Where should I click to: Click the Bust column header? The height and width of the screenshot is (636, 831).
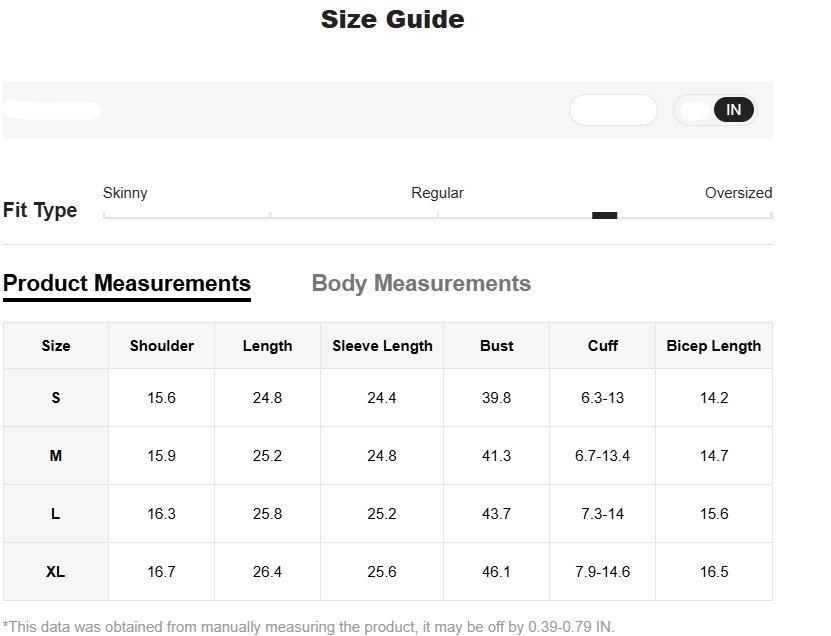[x=496, y=346]
